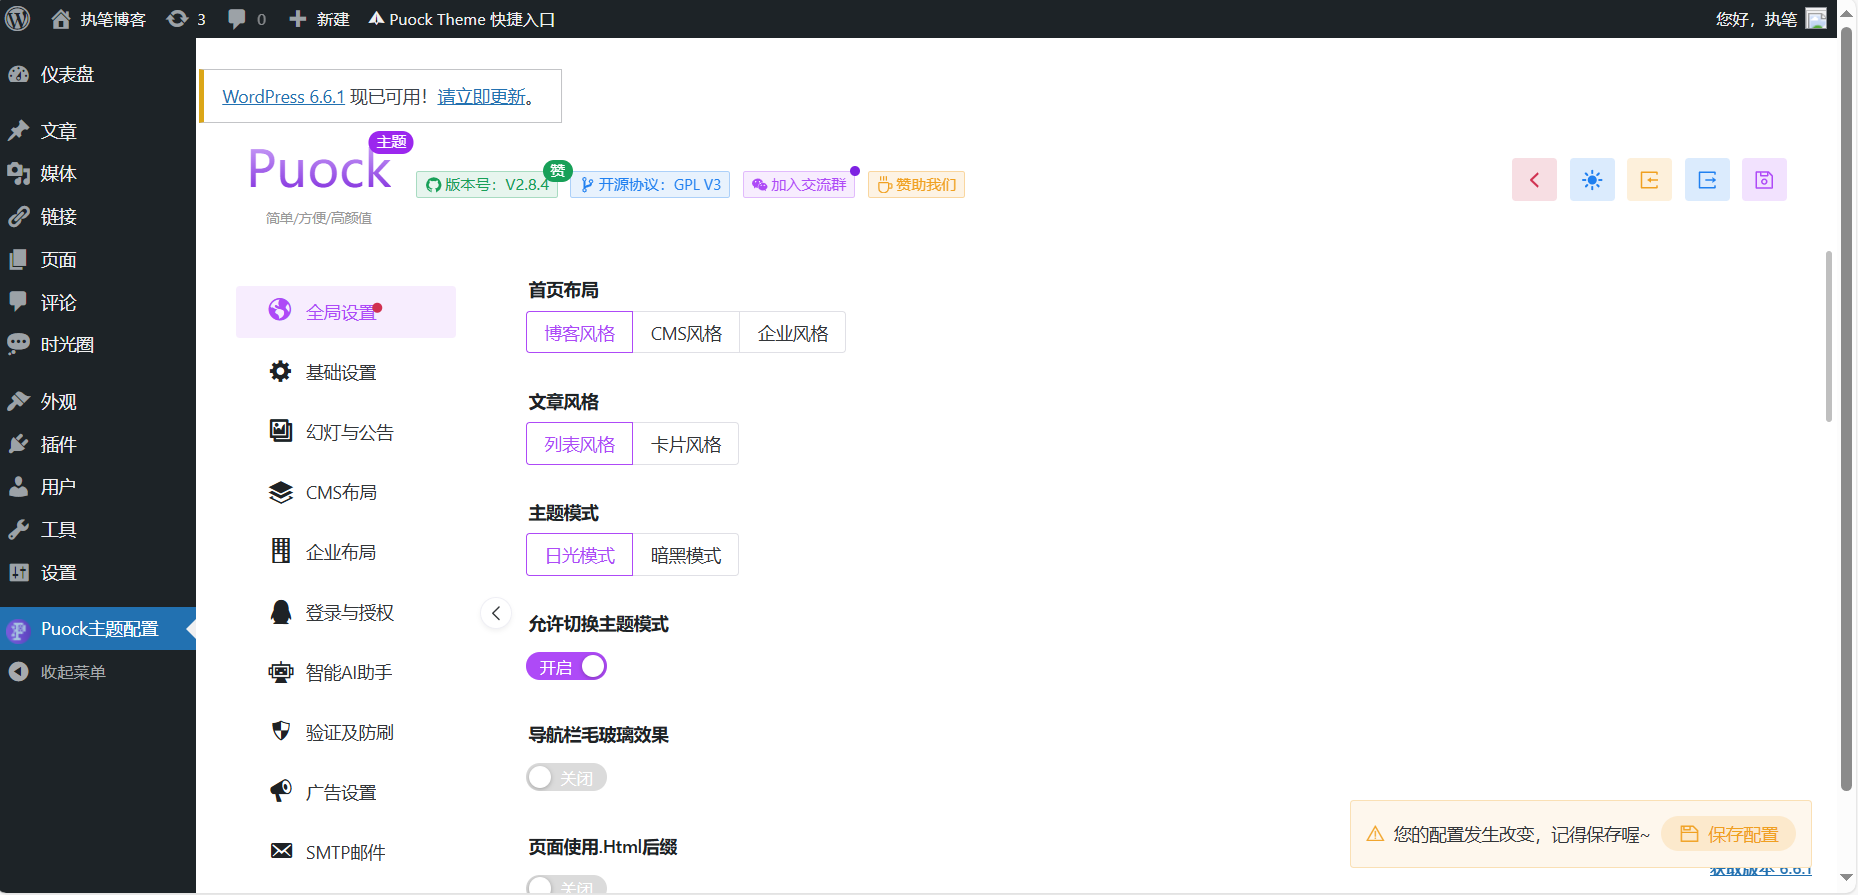Select the 幻灯与公告 tab

[346, 432]
